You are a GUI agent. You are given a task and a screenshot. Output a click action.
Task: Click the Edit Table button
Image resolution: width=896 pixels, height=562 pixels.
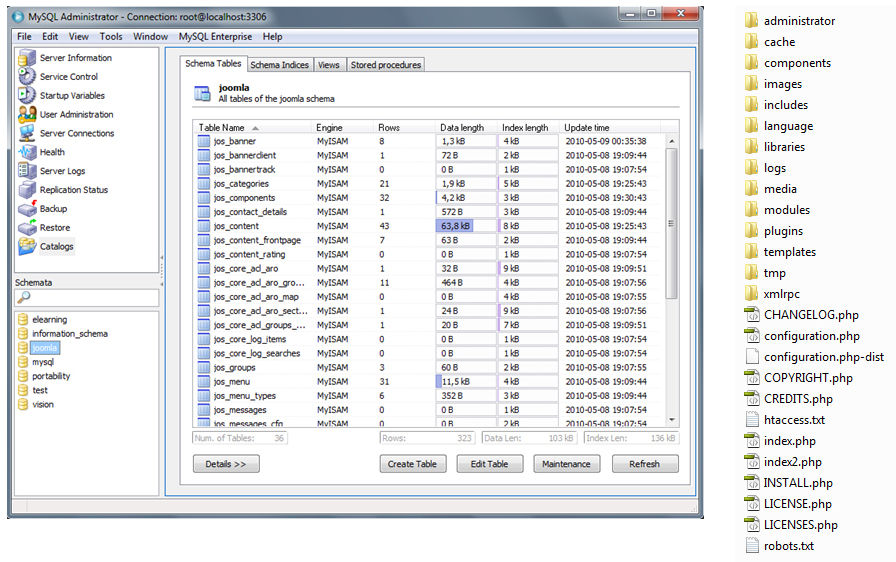pos(490,464)
